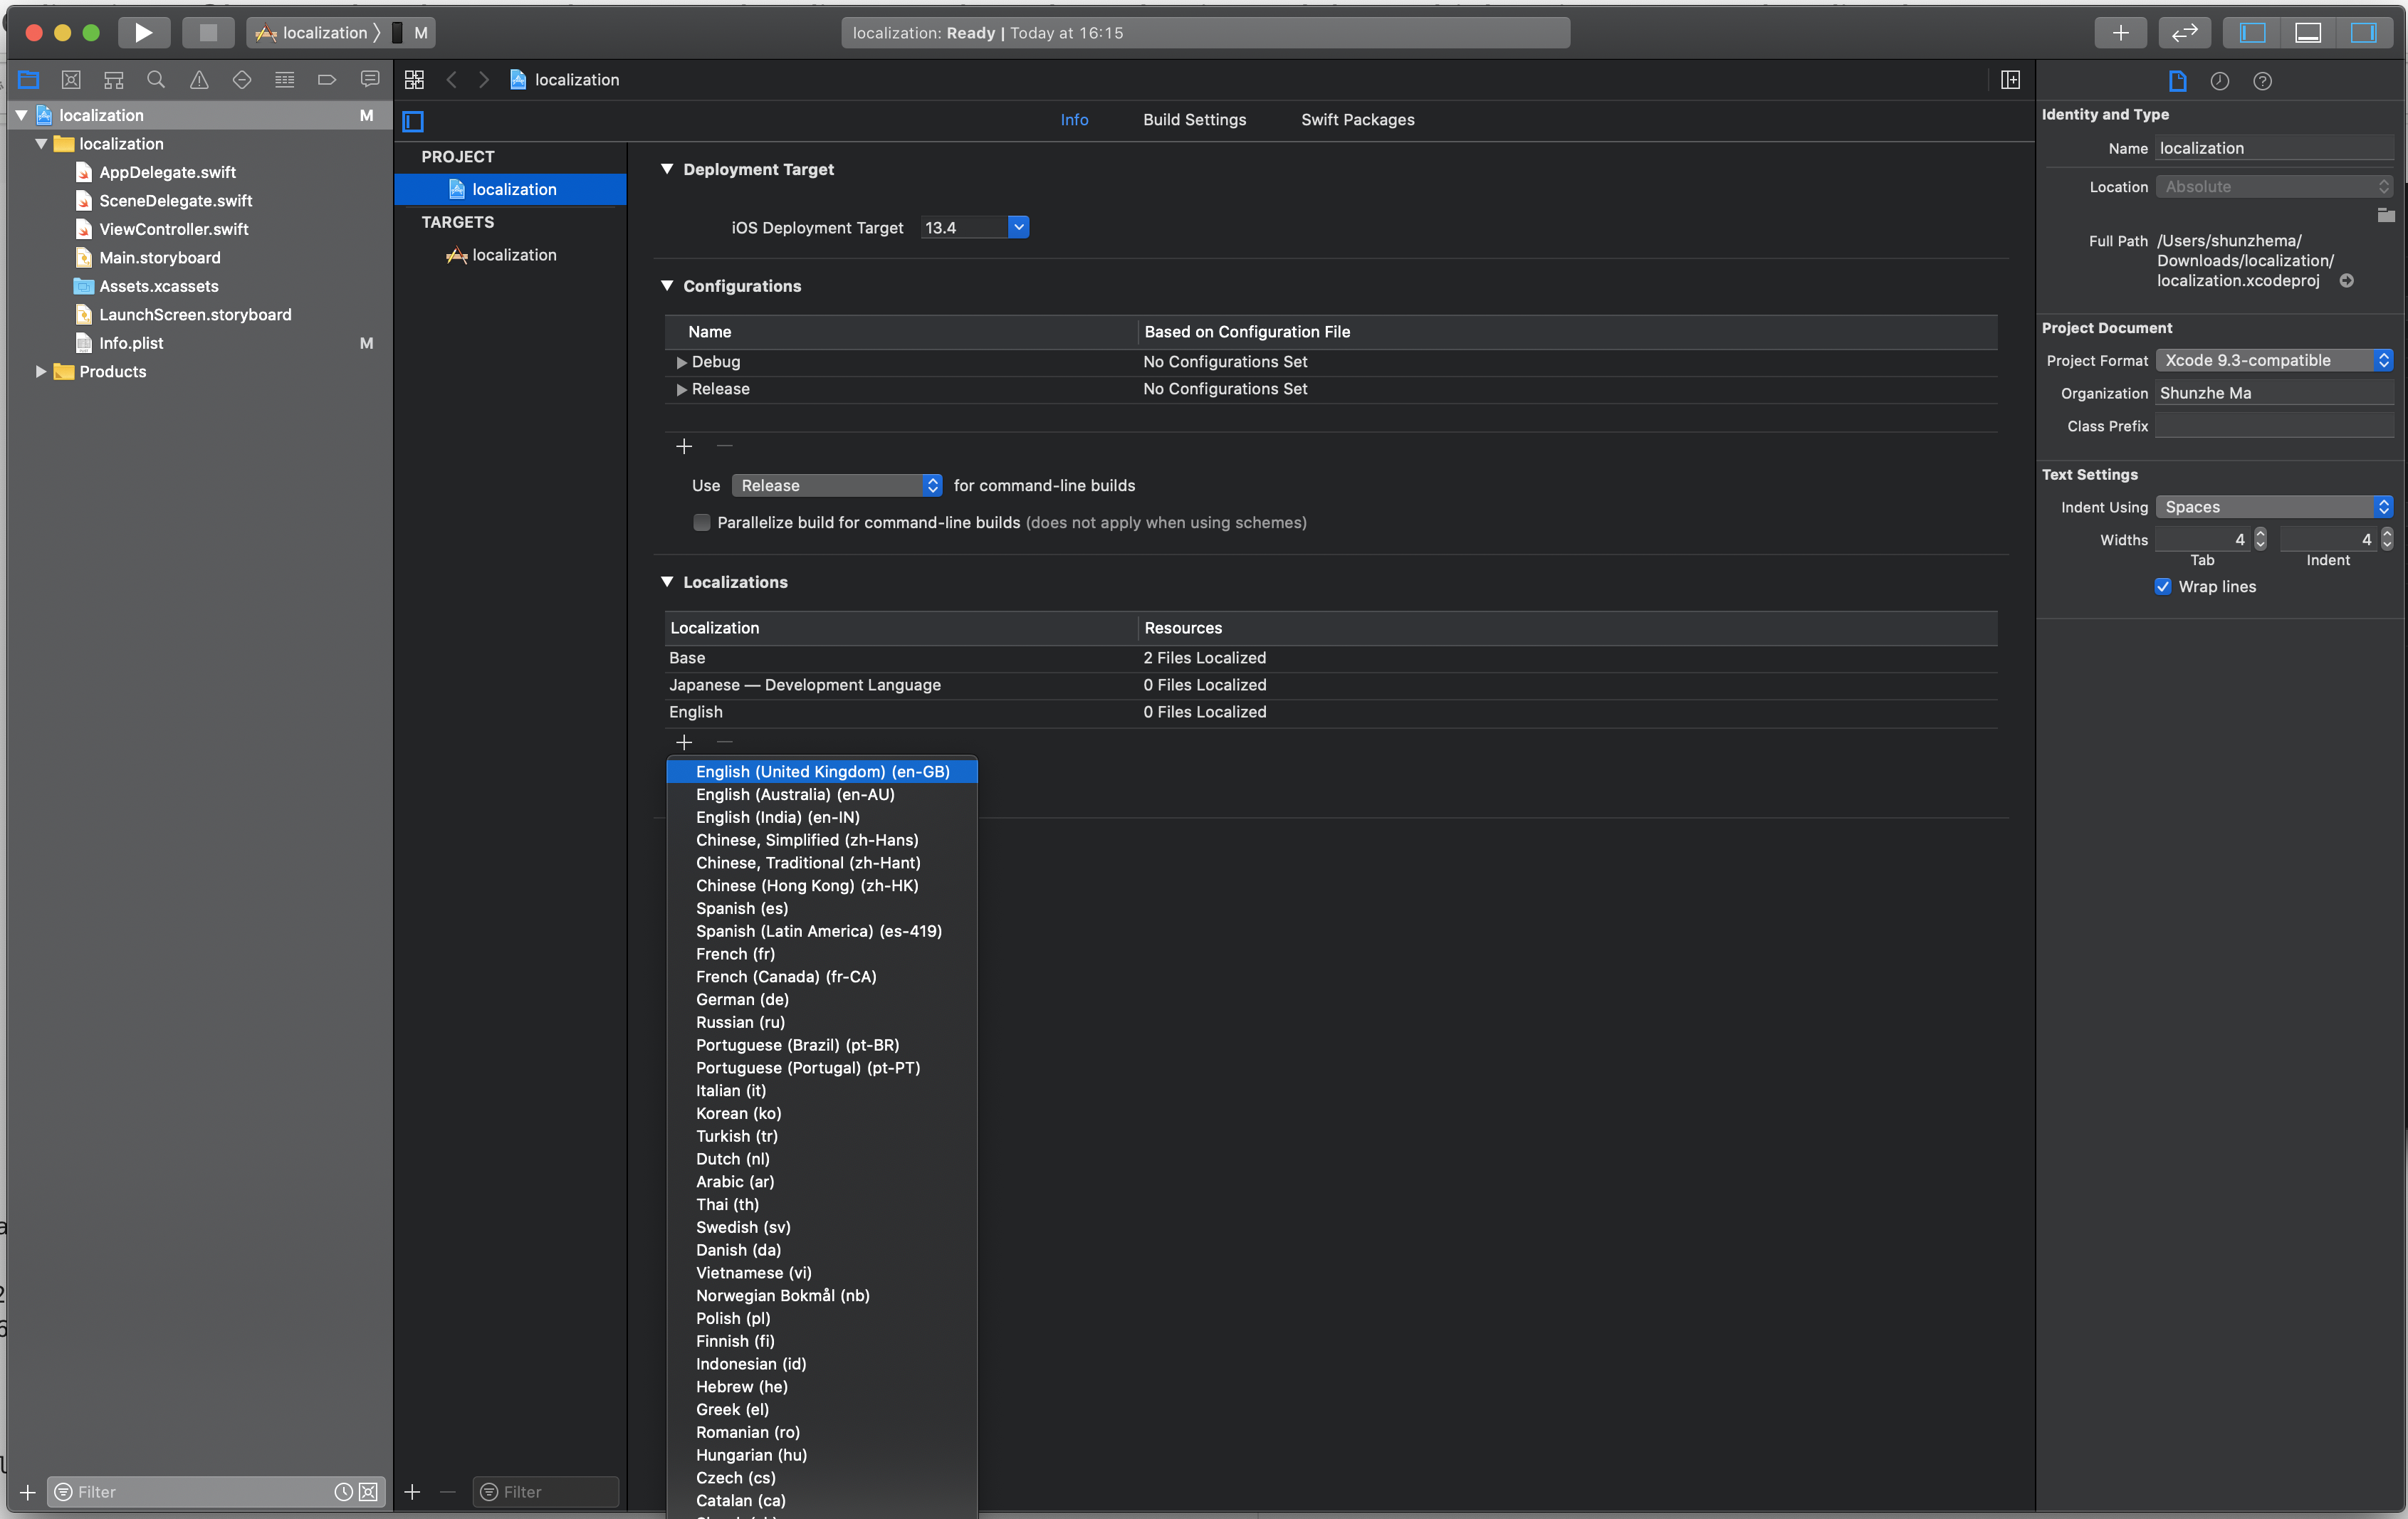Expand the Debug configuration row
Screen dimensions: 2408x1519
click(x=681, y=362)
